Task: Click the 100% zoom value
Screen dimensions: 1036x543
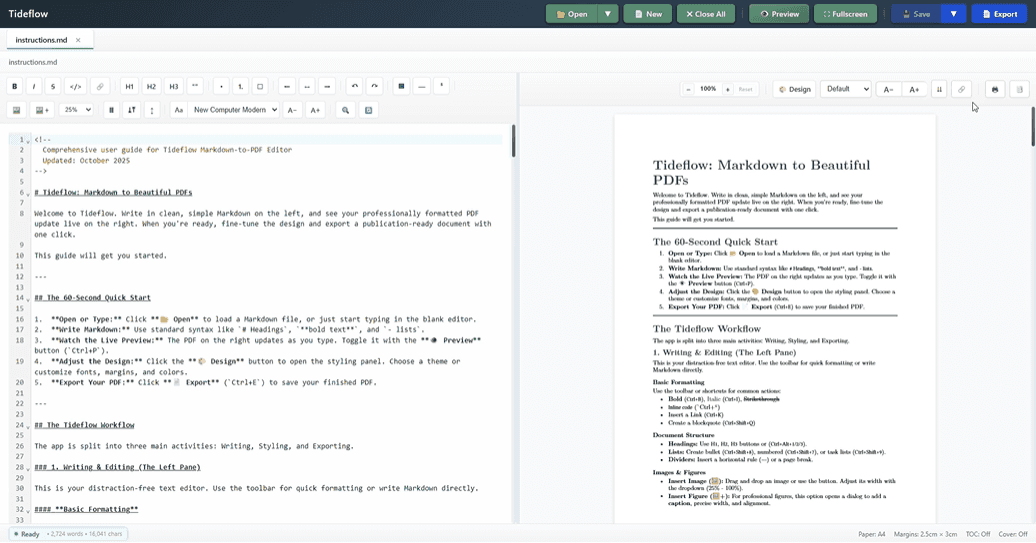Action: 708,89
